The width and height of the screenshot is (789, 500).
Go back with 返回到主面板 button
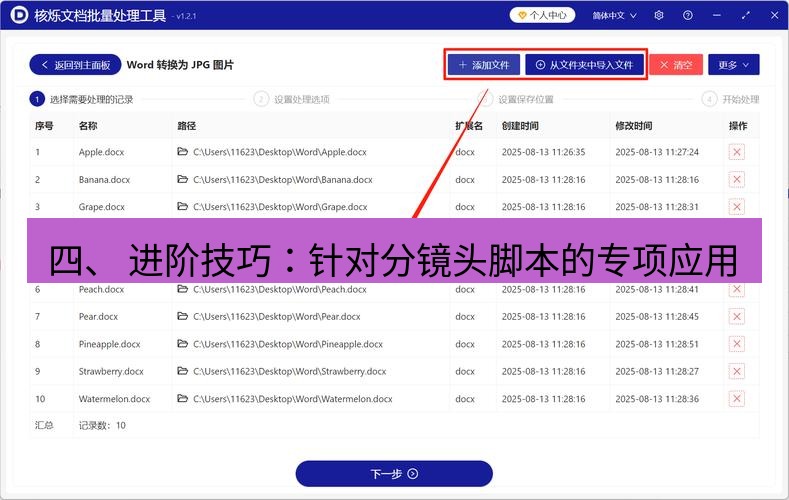(x=75, y=65)
